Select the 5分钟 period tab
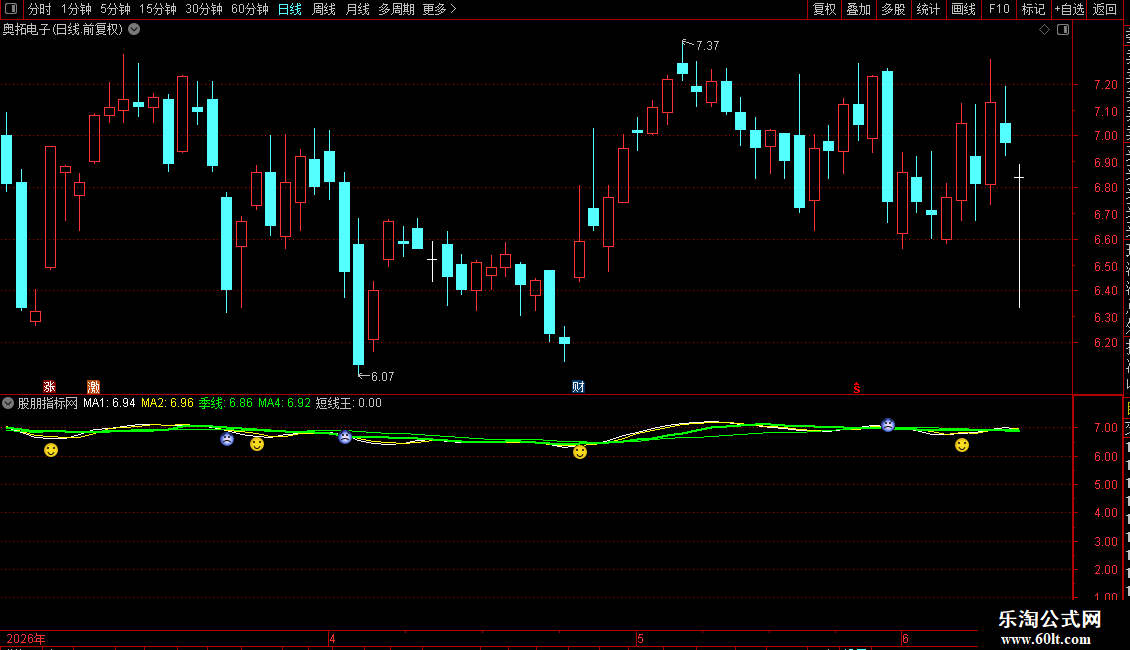 [115, 9]
